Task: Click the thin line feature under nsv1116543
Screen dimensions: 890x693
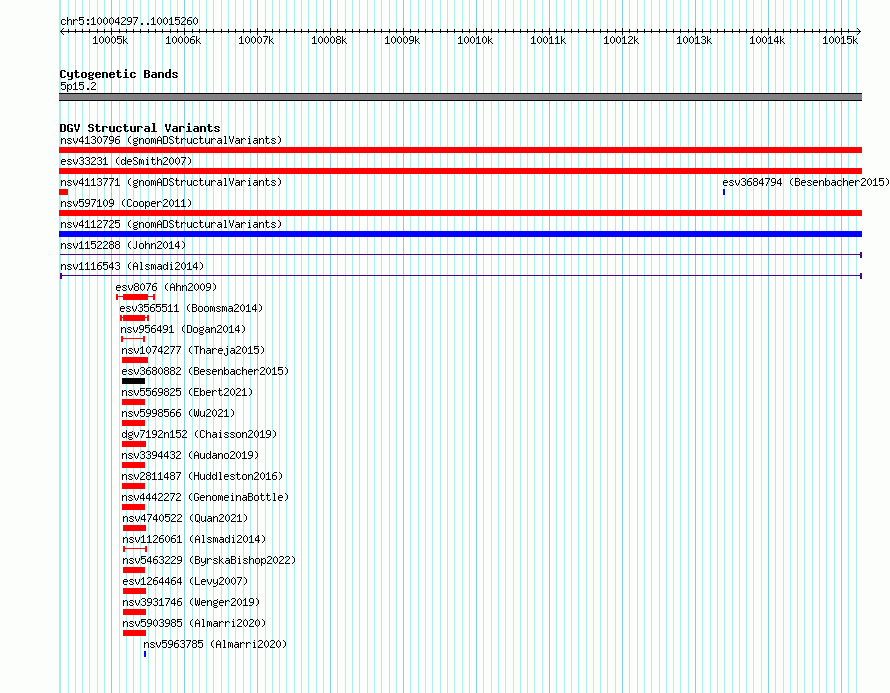Action: pos(460,276)
